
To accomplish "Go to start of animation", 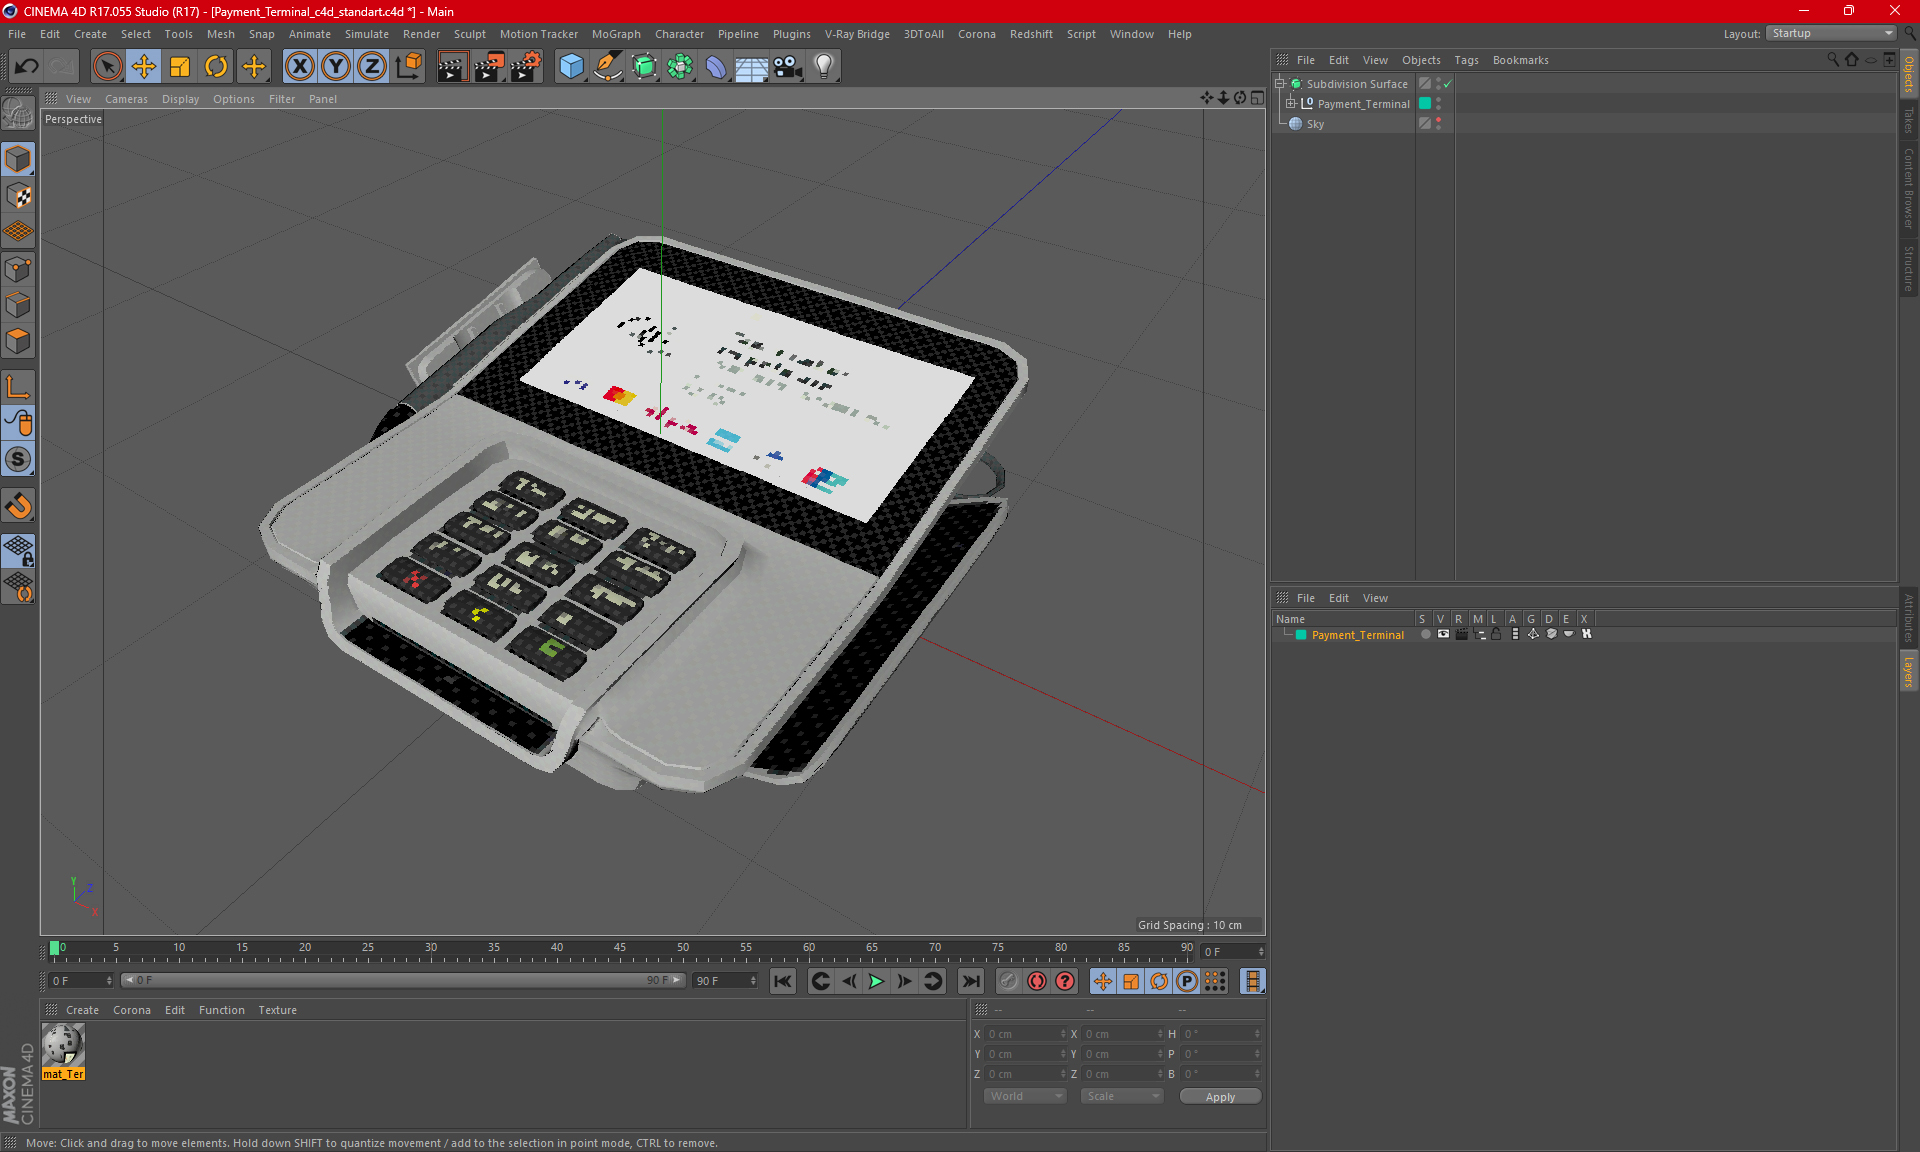I will (x=783, y=981).
